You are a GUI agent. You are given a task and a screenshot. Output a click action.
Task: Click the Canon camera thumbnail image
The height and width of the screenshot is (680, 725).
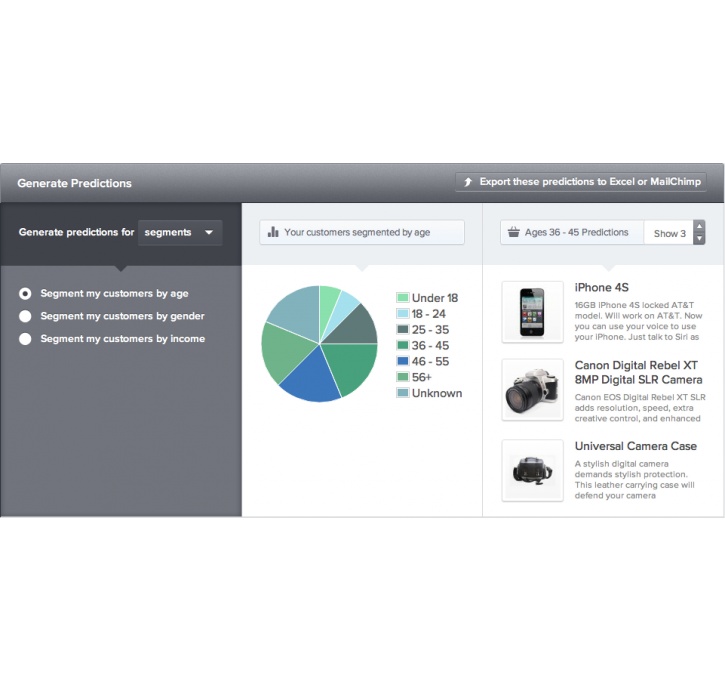click(x=533, y=390)
